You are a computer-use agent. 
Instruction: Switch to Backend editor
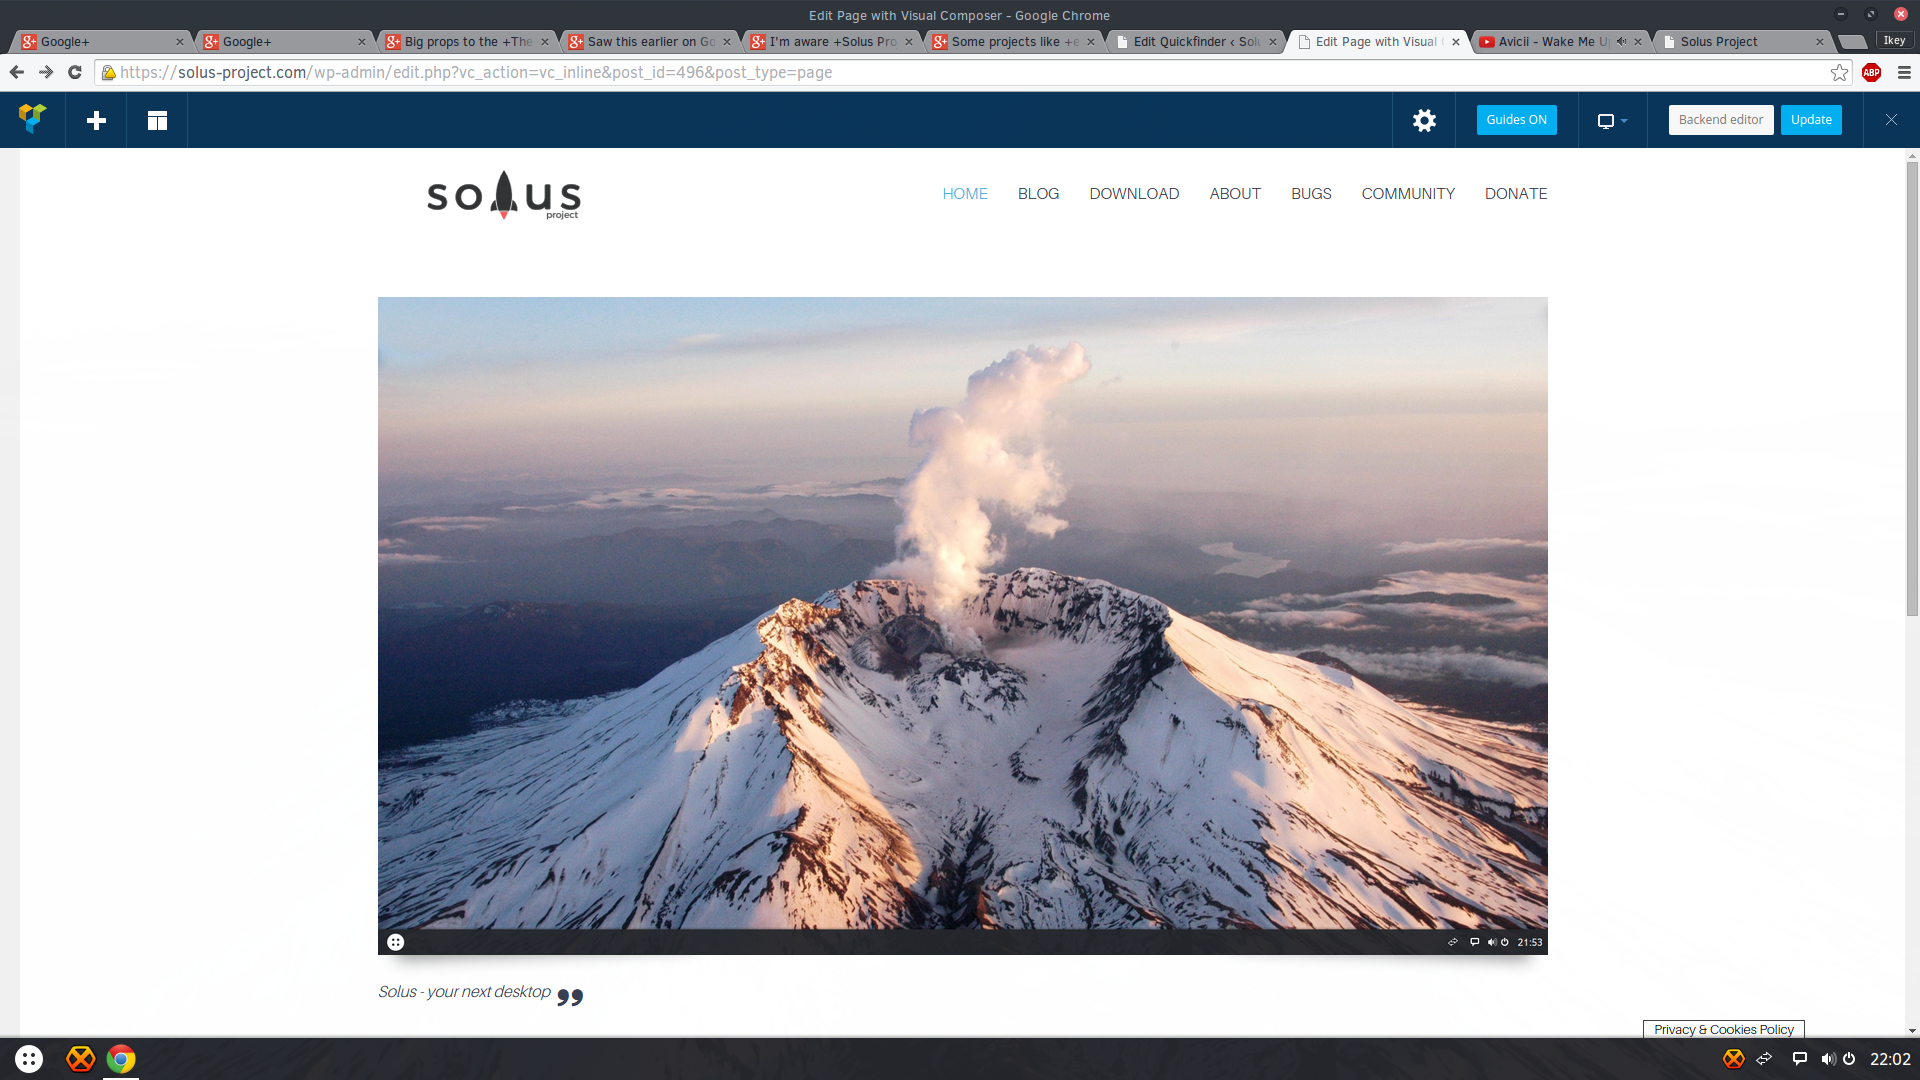point(1720,120)
